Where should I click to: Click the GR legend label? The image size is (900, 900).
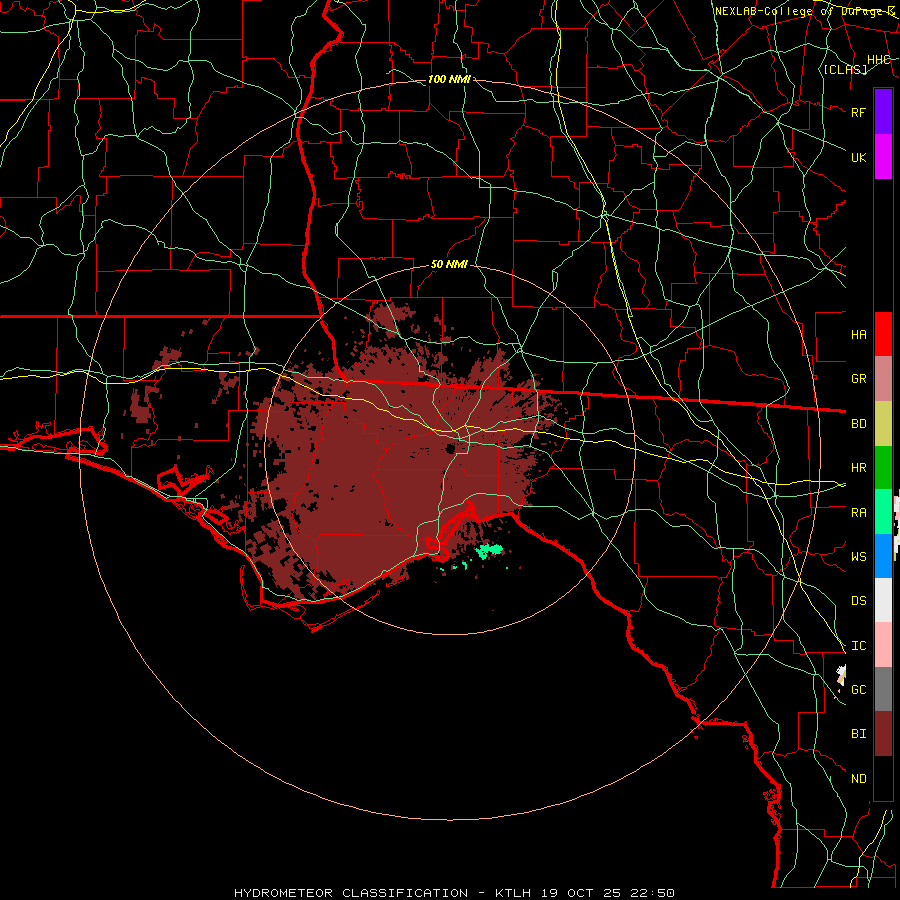858,379
